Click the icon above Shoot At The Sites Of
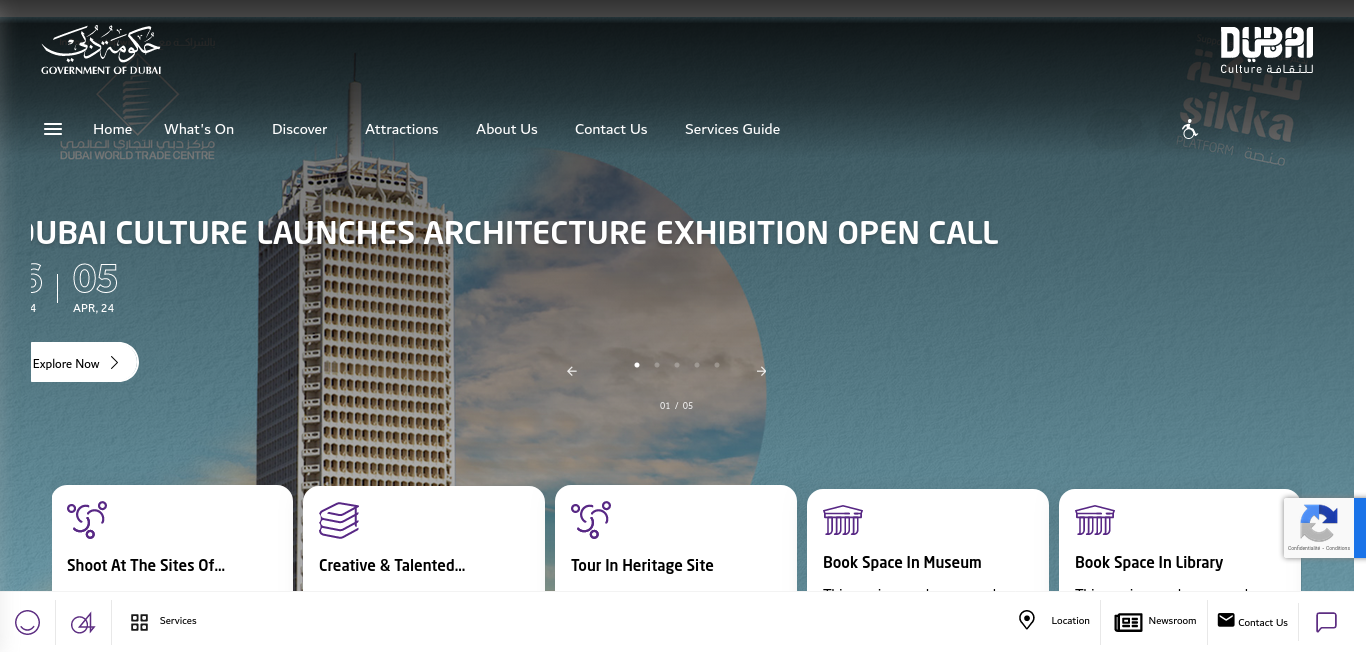Image resolution: width=1366 pixels, height=652 pixels. pyautogui.click(x=87, y=521)
